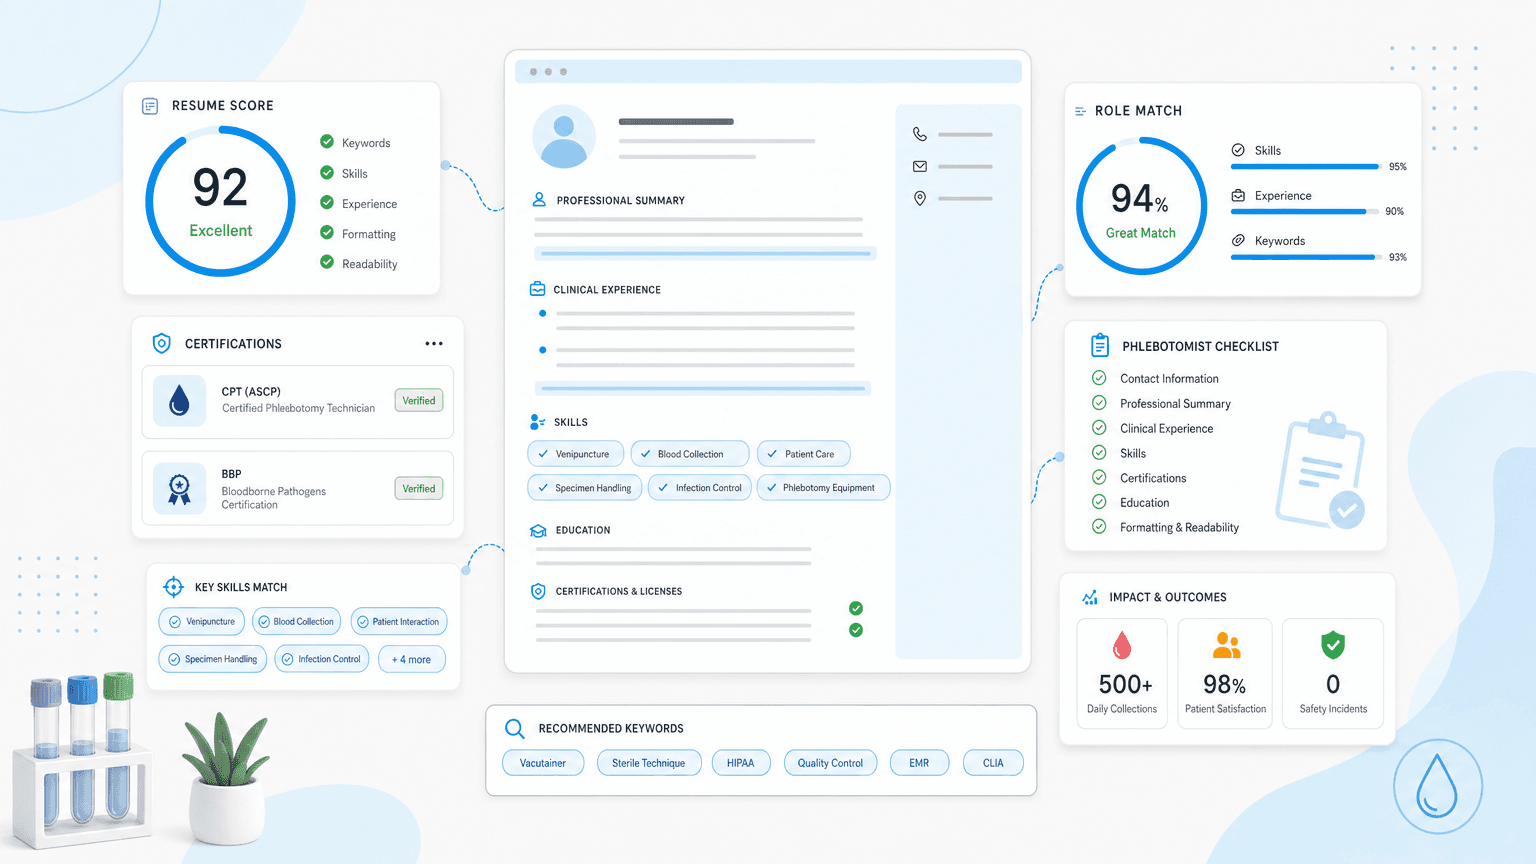Screen dimensions: 1536x864
Task: Click the Role Match Skills check icon
Action: (x=1238, y=150)
